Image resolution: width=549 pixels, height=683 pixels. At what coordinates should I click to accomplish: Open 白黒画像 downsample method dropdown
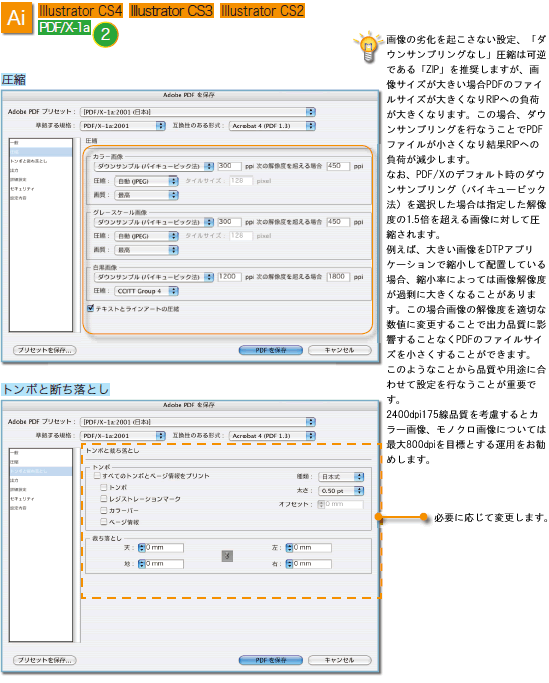point(153,277)
